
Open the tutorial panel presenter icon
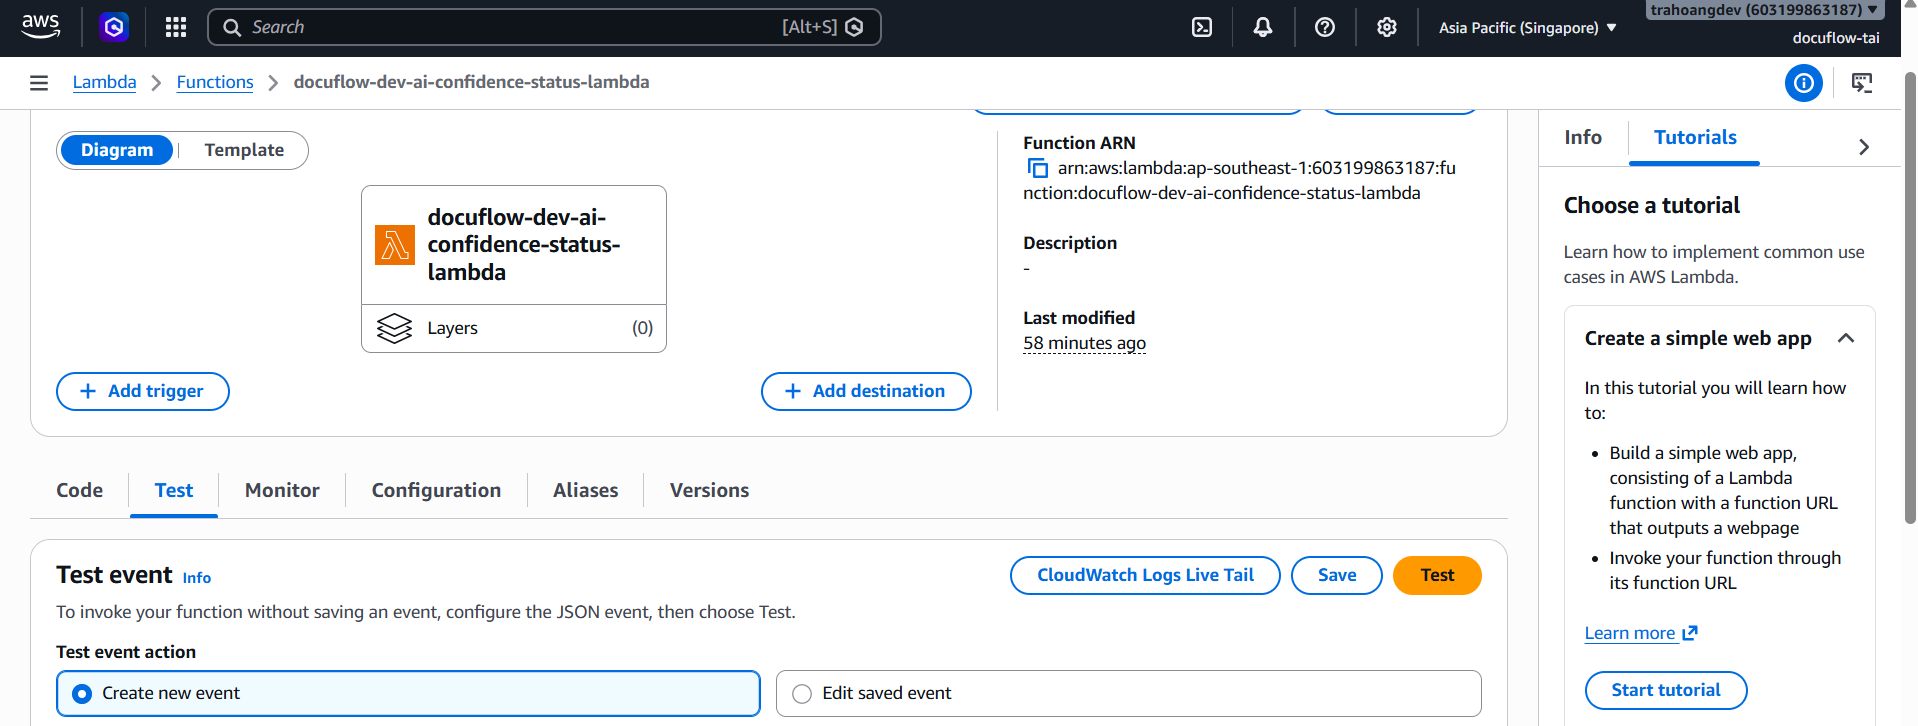[x=1862, y=83]
